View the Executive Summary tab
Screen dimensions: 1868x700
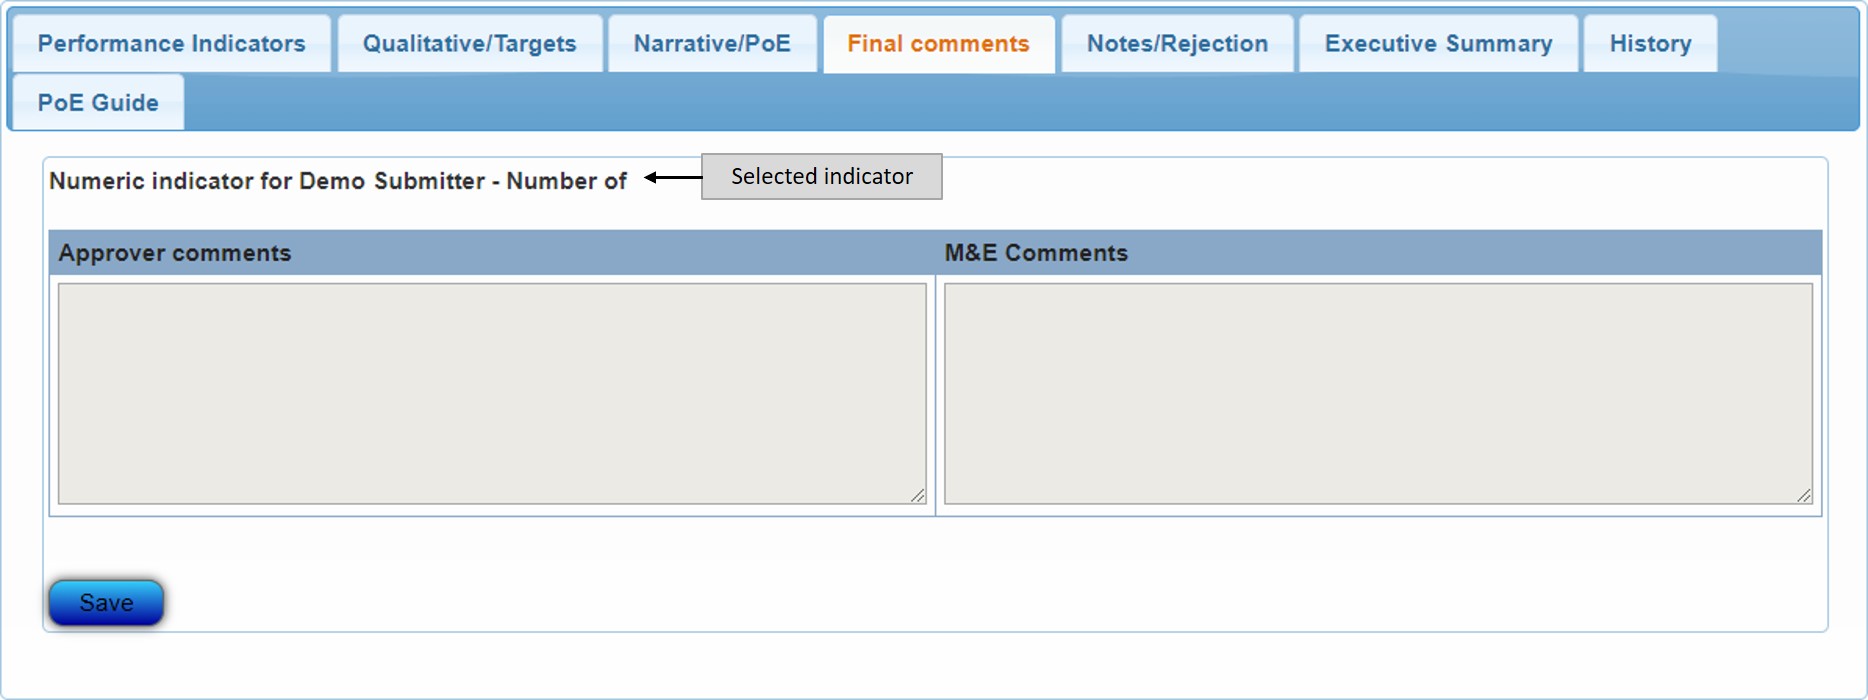(1438, 44)
